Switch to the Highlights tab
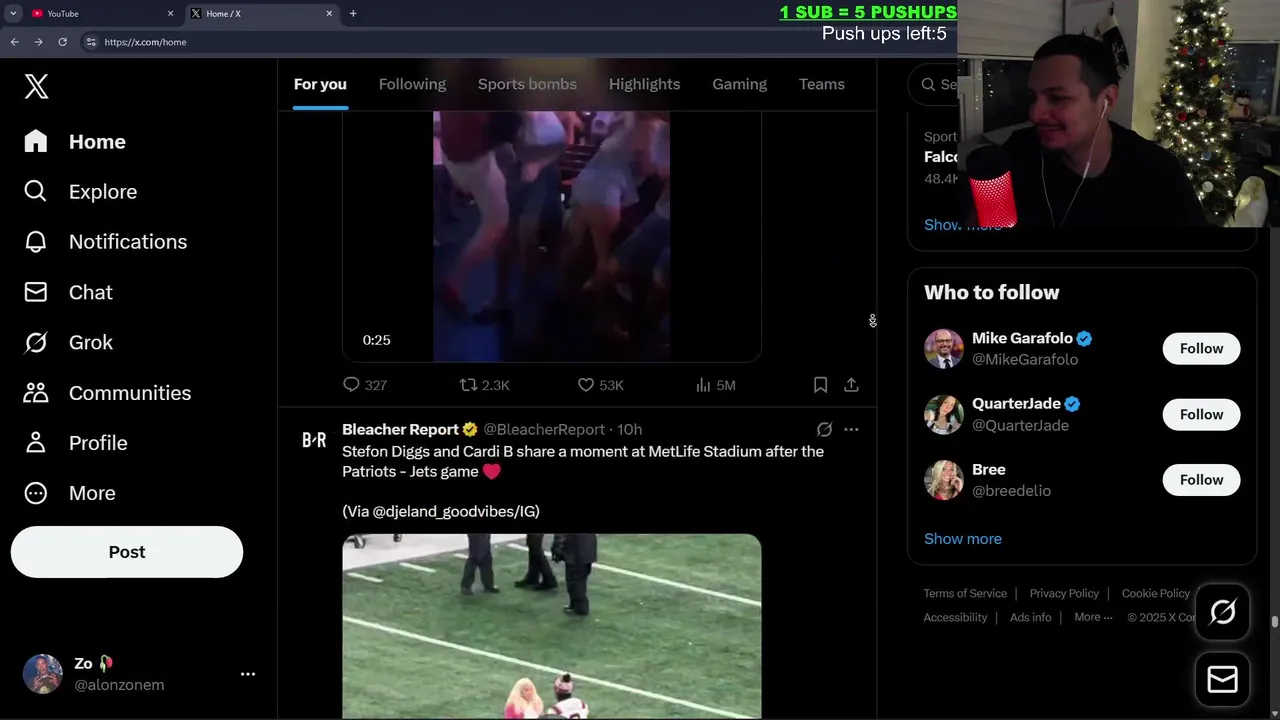This screenshot has height=720, width=1280. coord(644,84)
